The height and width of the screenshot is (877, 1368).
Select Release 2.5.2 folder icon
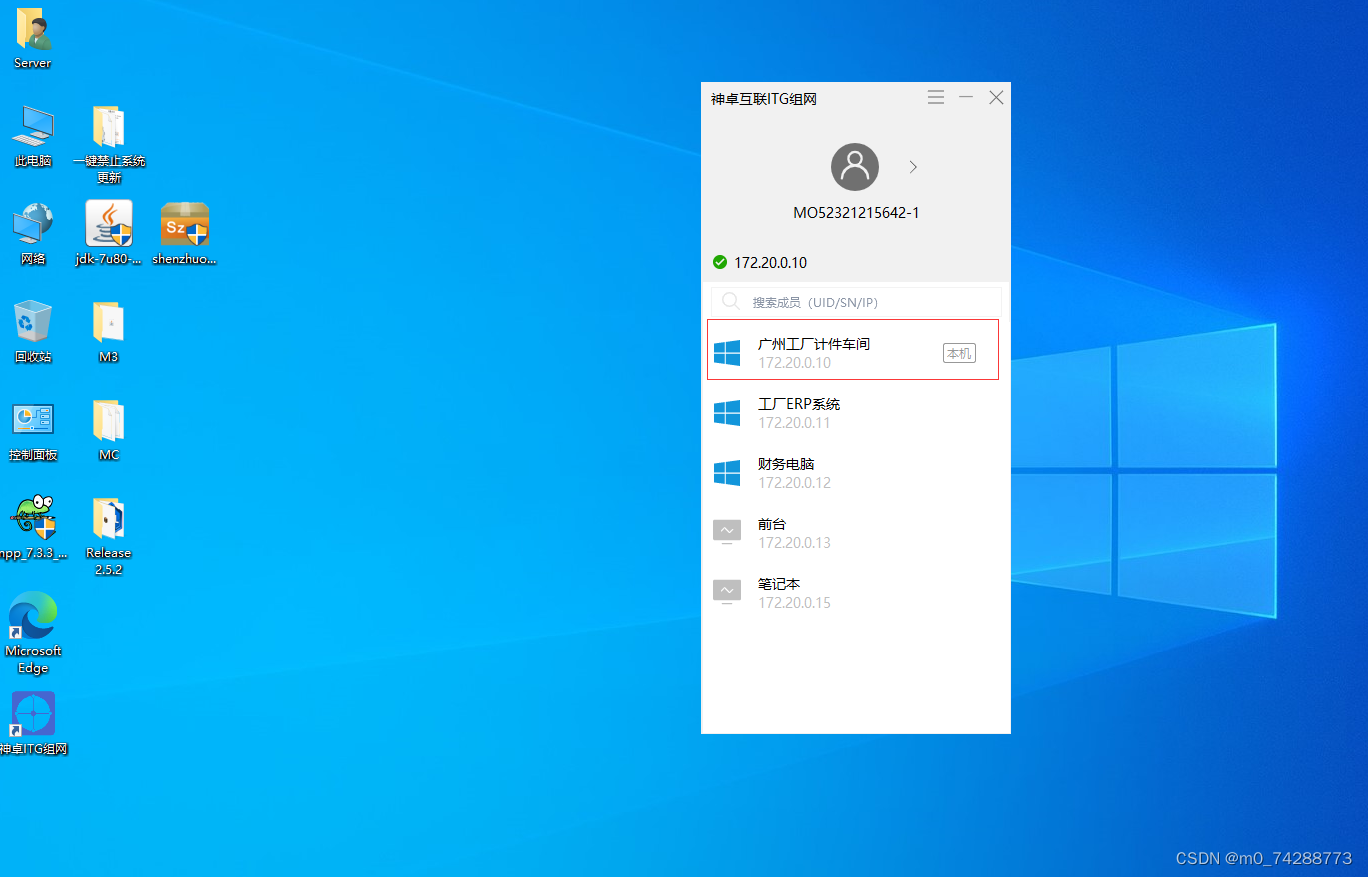pyautogui.click(x=109, y=536)
